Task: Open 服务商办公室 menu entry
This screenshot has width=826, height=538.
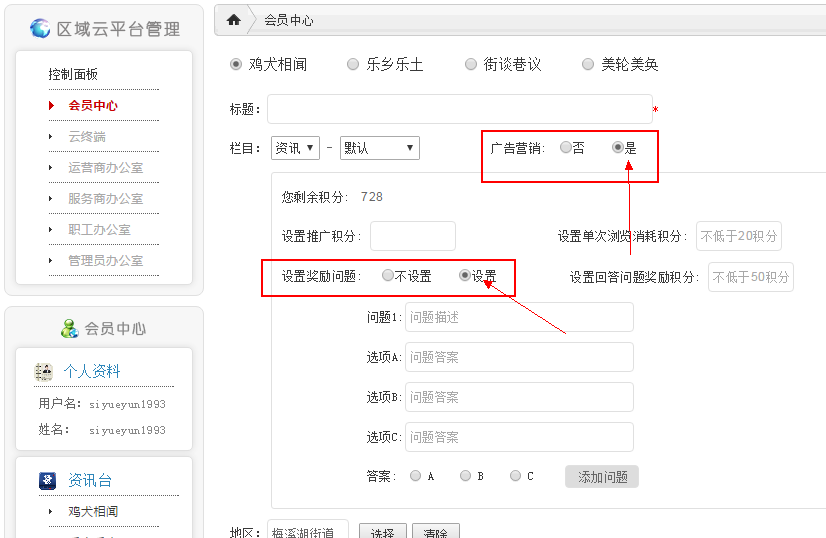Action: click(x=105, y=199)
